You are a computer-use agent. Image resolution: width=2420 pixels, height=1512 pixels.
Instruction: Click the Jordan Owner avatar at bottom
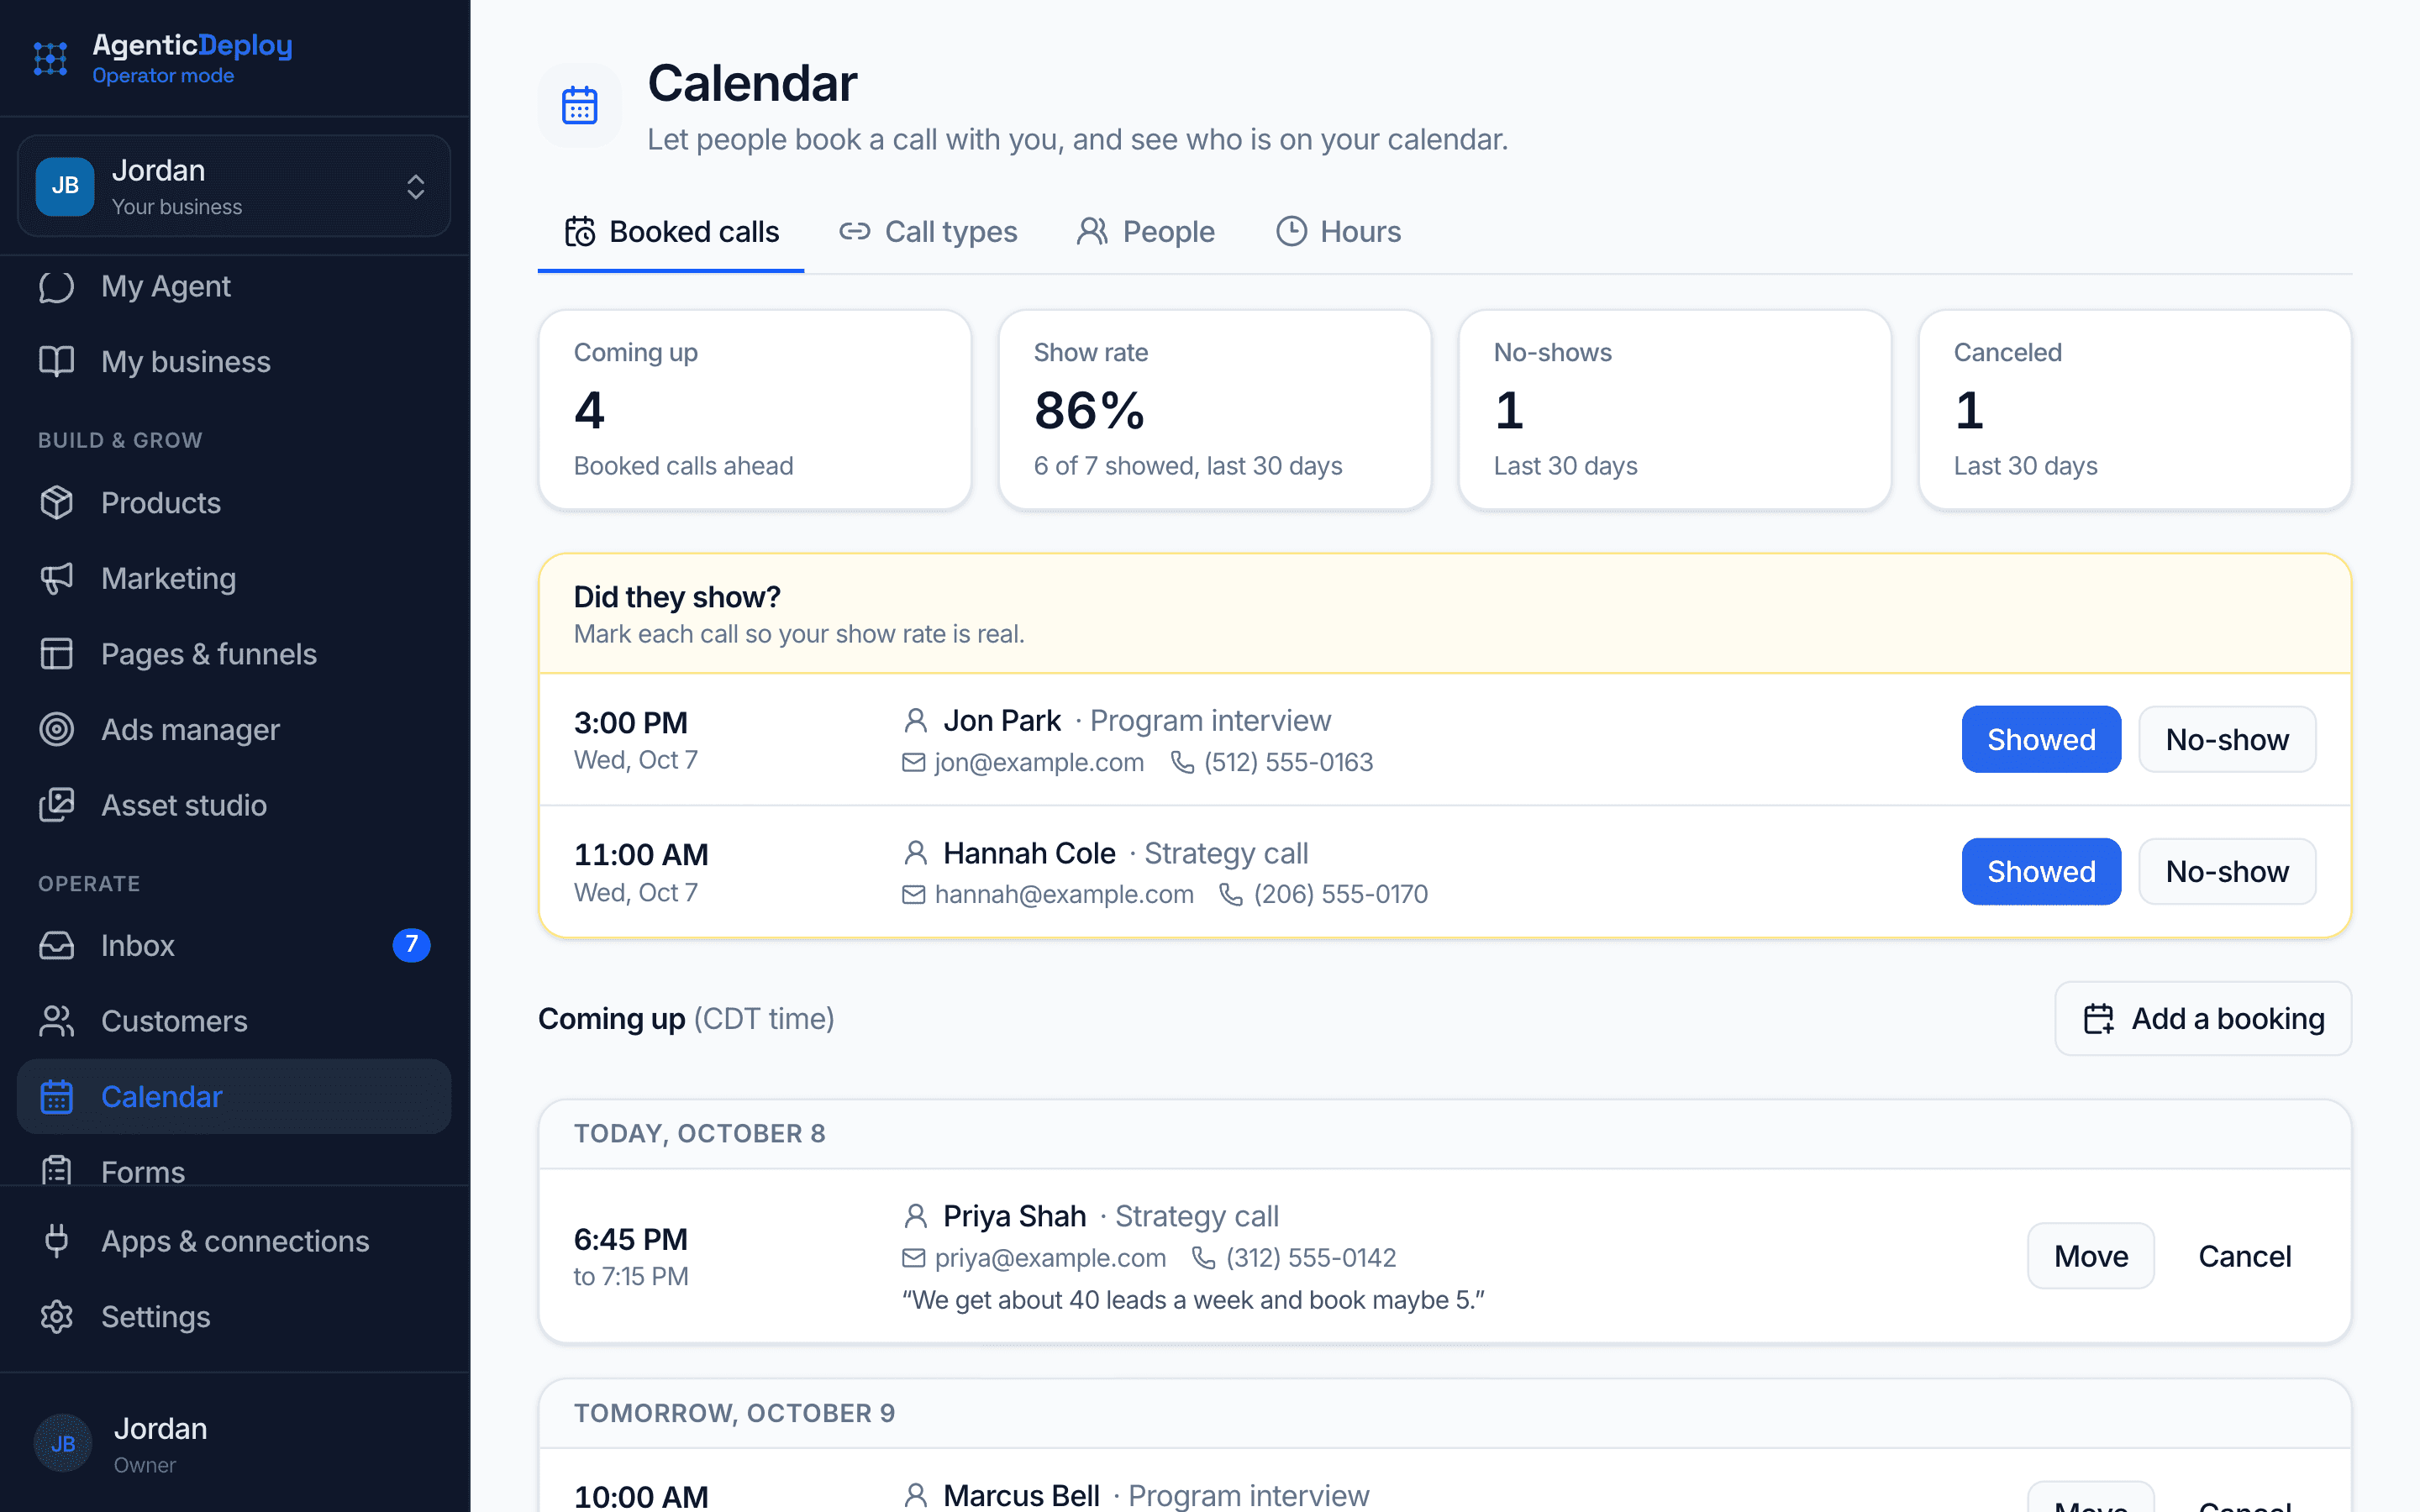pos(63,1443)
